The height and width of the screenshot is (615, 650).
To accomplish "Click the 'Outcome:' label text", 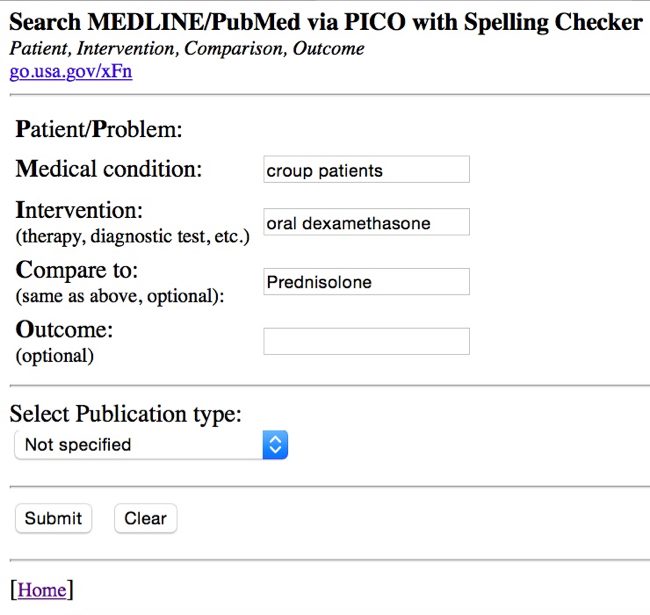I will tap(65, 331).
